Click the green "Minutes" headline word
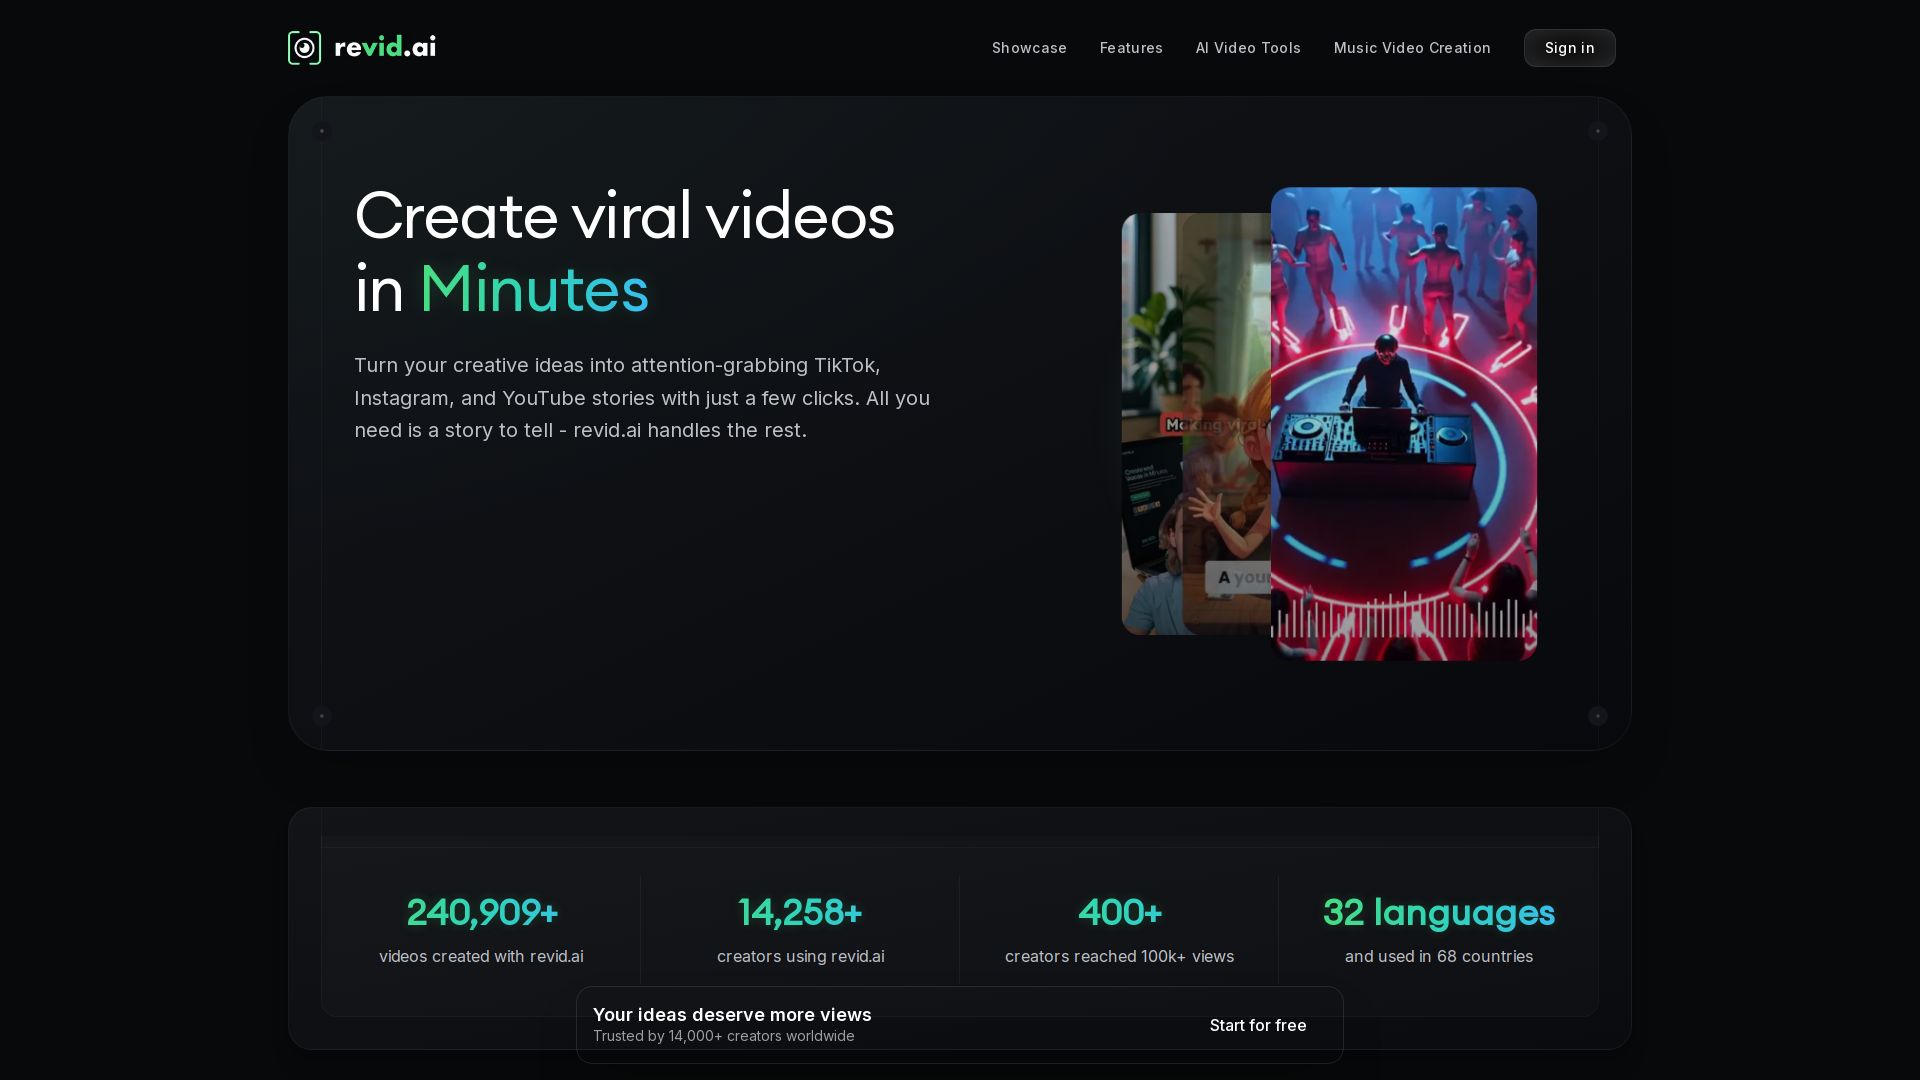This screenshot has height=1080, width=1920. (534, 289)
